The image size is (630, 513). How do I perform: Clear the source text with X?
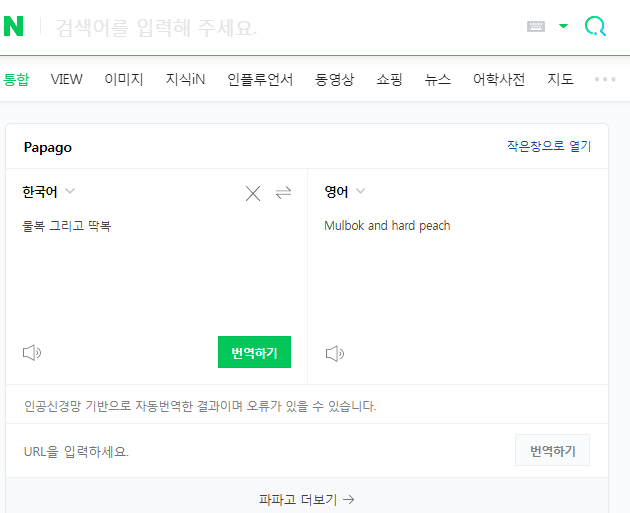point(253,193)
